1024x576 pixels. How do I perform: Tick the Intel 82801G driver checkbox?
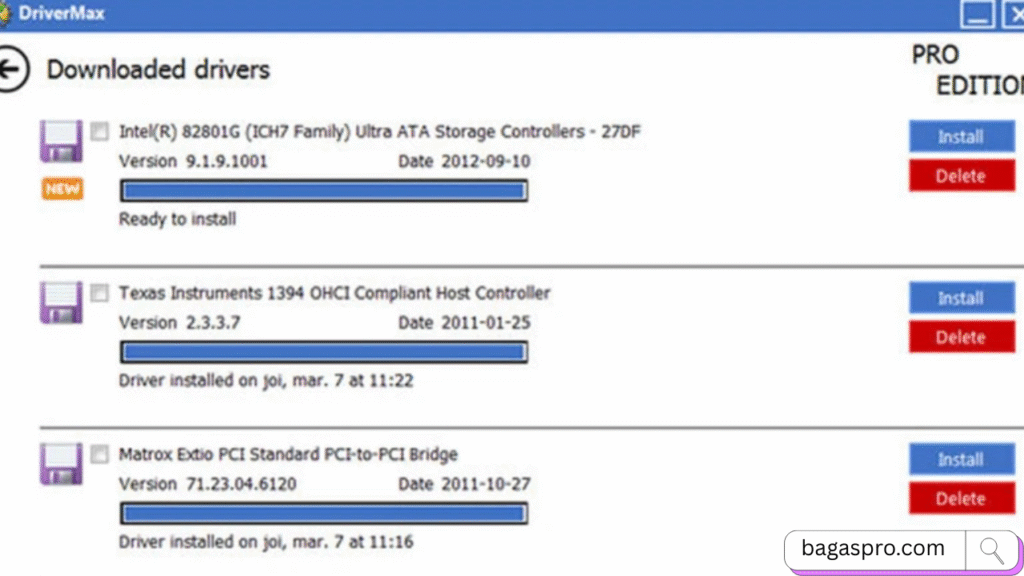click(x=99, y=131)
